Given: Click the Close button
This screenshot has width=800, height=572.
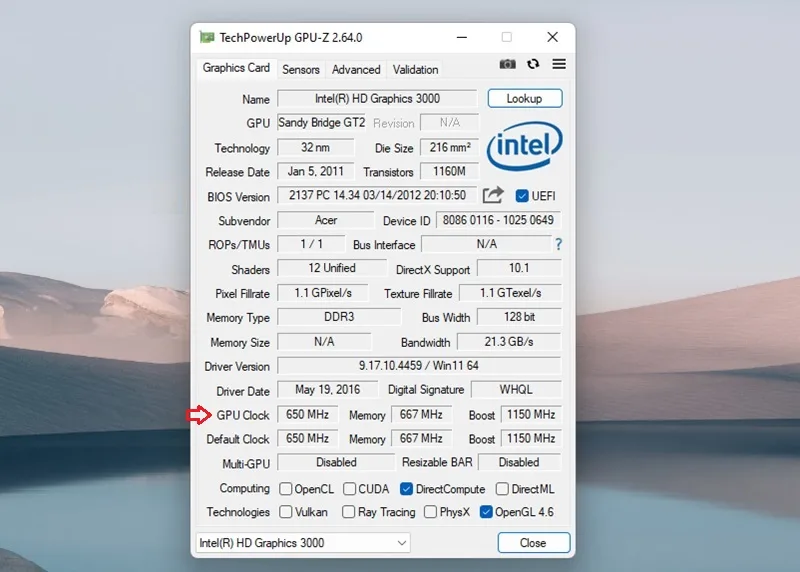Looking at the screenshot, I should [534, 542].
